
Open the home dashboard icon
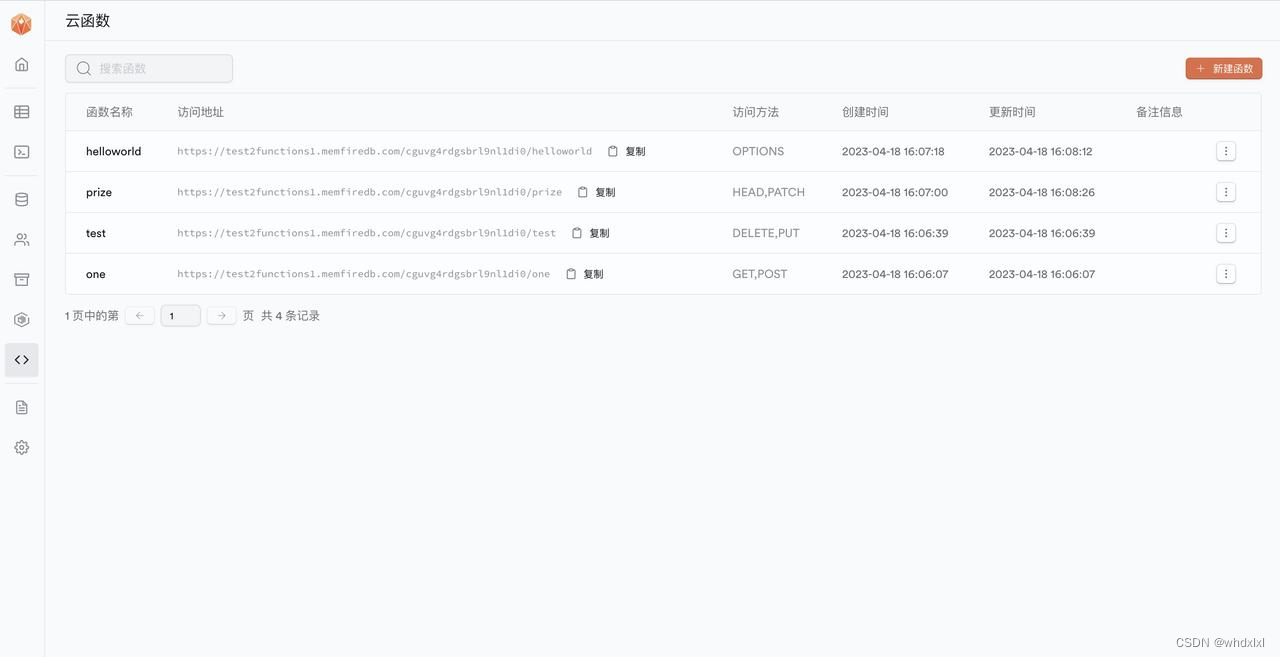21,64
